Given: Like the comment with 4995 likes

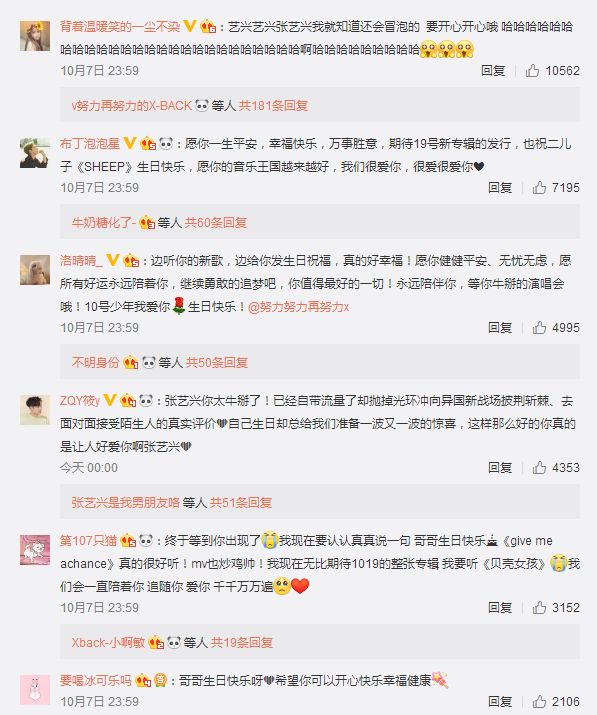Looking at the screenshot, I should click(539, 327).
